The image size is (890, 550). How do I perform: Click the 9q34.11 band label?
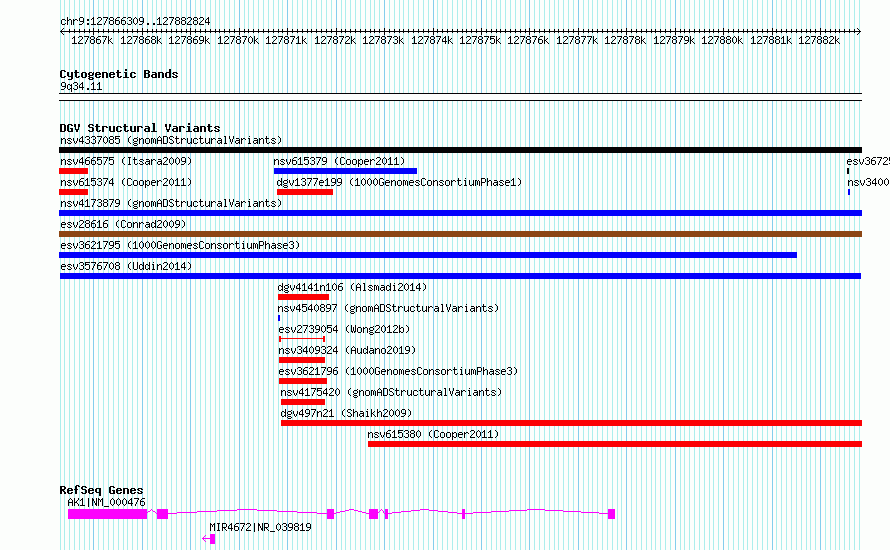click(x=81, y=86)
